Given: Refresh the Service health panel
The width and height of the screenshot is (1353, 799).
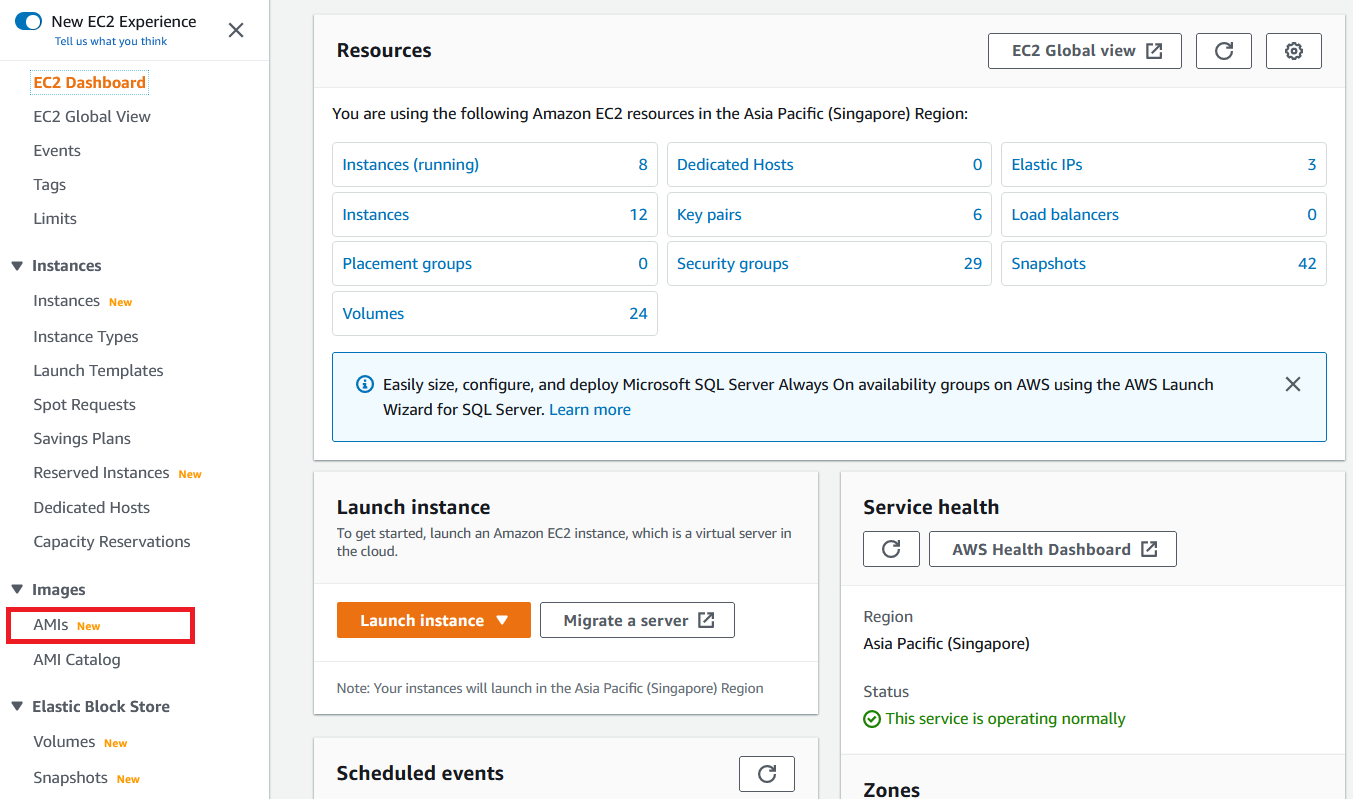Looking at the screenshot, I should click(891, 549).
